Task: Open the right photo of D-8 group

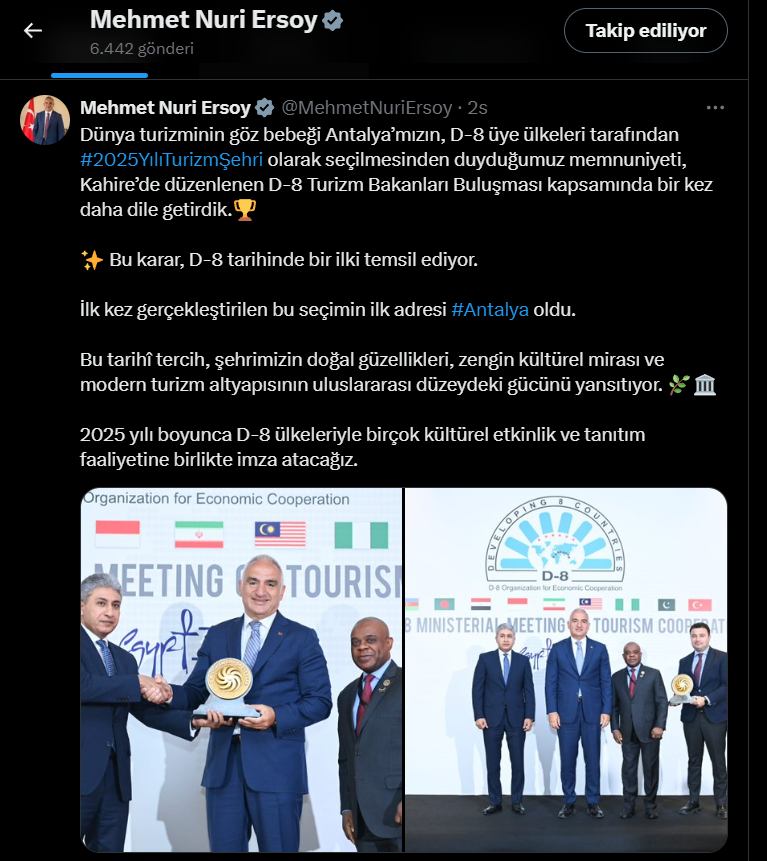Action: 566,670
